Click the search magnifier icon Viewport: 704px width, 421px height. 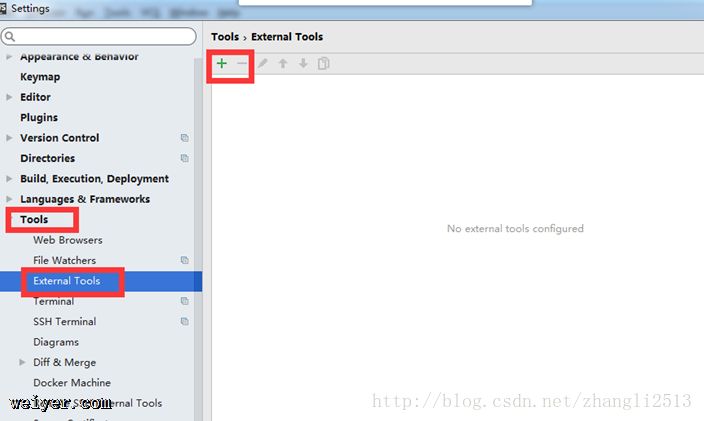pyautogui.click(x=10, y=36)
